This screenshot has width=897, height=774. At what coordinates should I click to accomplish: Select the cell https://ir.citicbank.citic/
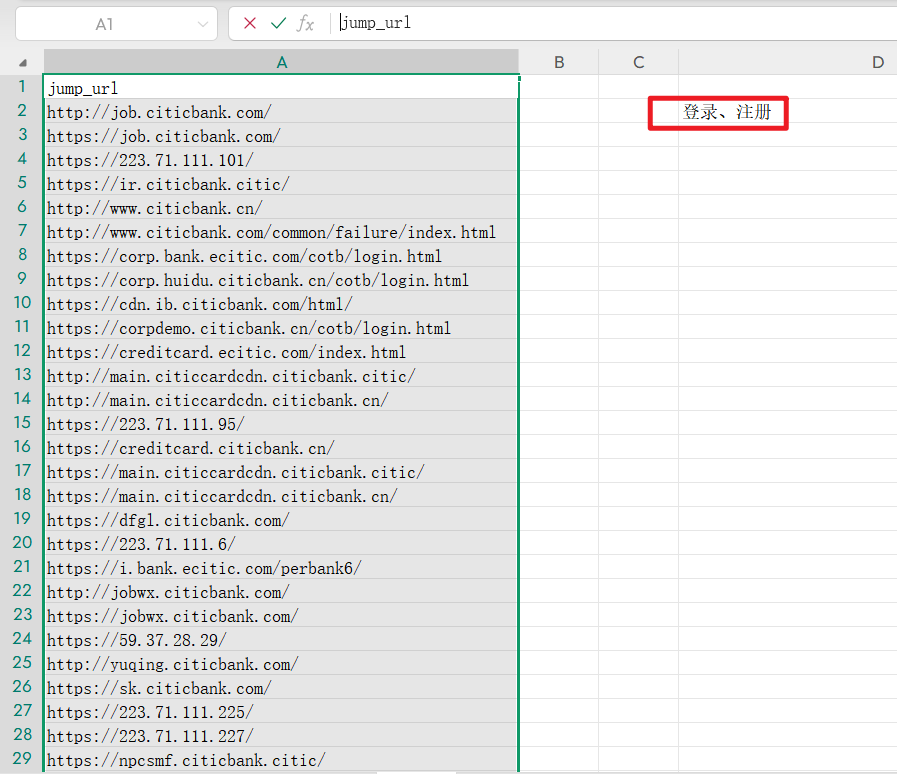point(281,184)
